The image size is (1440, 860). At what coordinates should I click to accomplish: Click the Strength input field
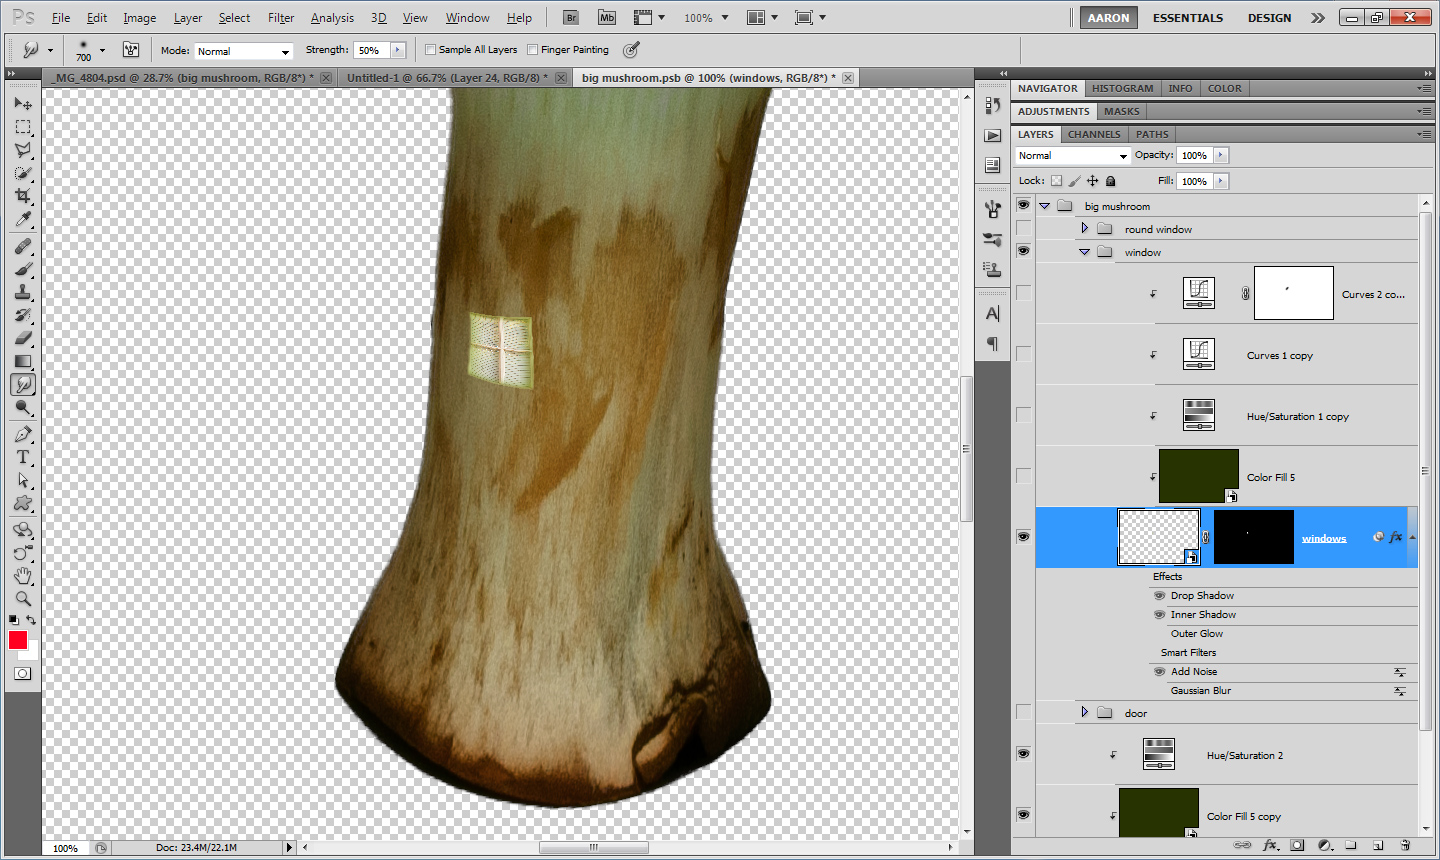pyautogui.click(x=371, y=50)
